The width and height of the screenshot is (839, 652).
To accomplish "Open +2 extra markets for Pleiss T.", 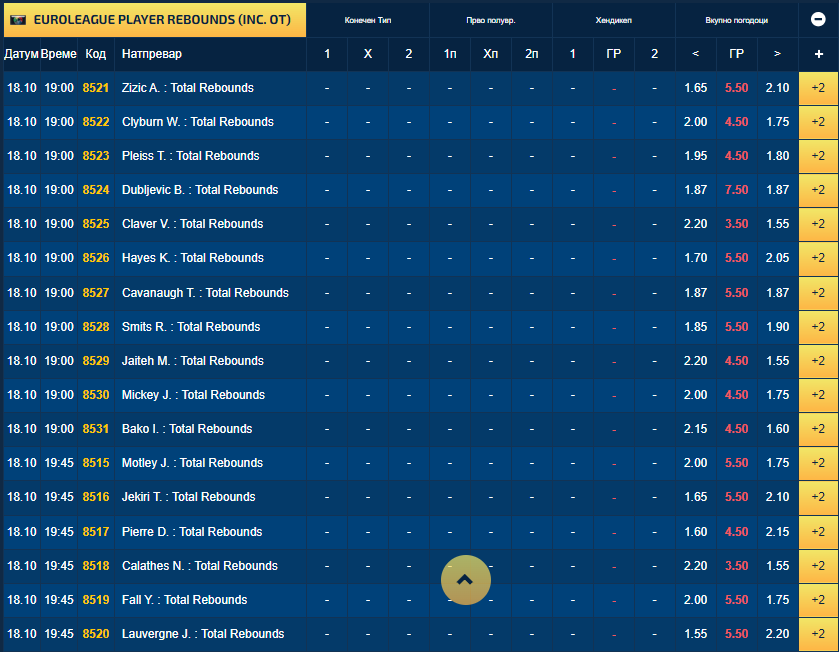I will 818,156.
